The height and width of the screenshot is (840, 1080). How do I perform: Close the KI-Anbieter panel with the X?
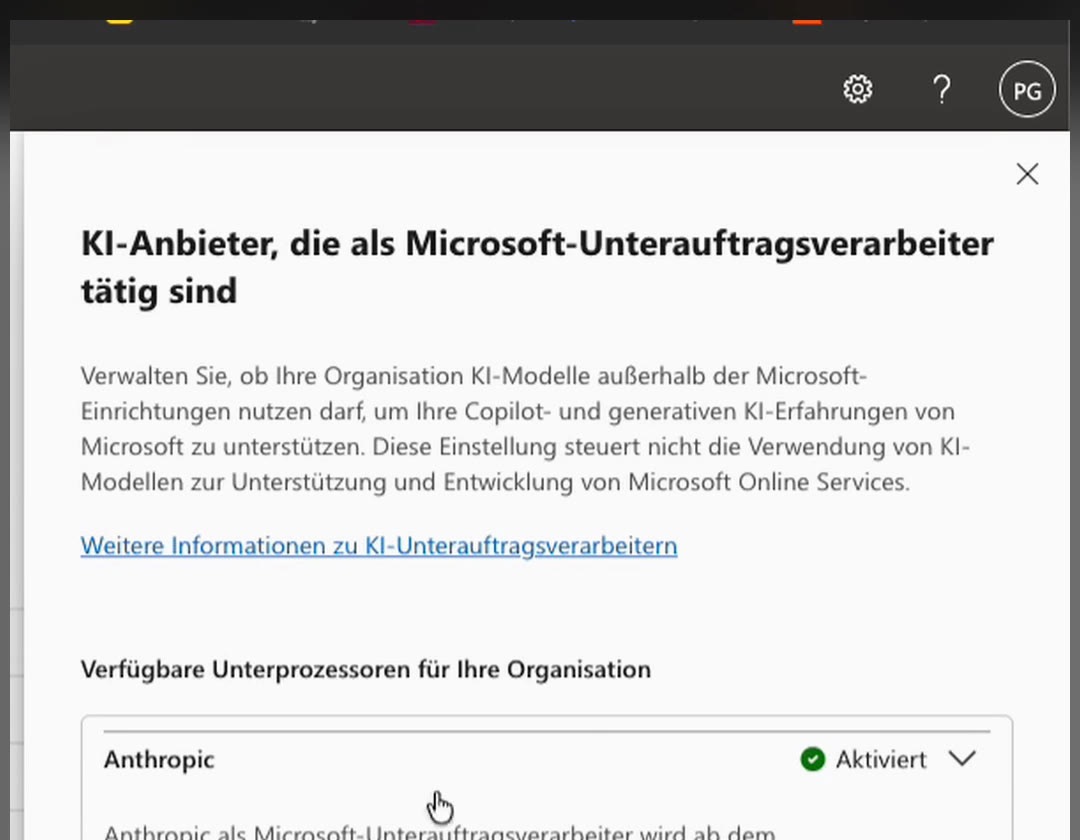(1027, 174)
